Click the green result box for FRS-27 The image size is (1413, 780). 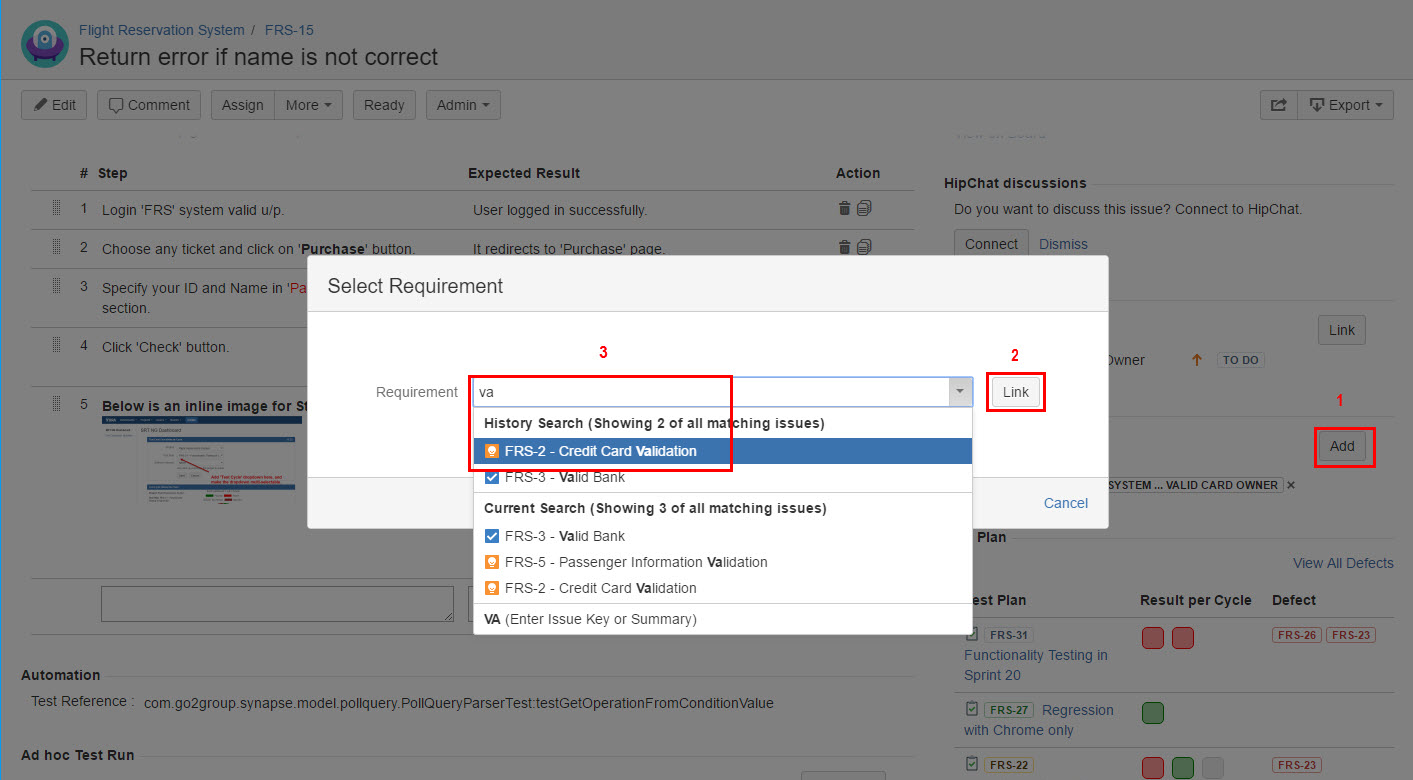[1152, 713]
